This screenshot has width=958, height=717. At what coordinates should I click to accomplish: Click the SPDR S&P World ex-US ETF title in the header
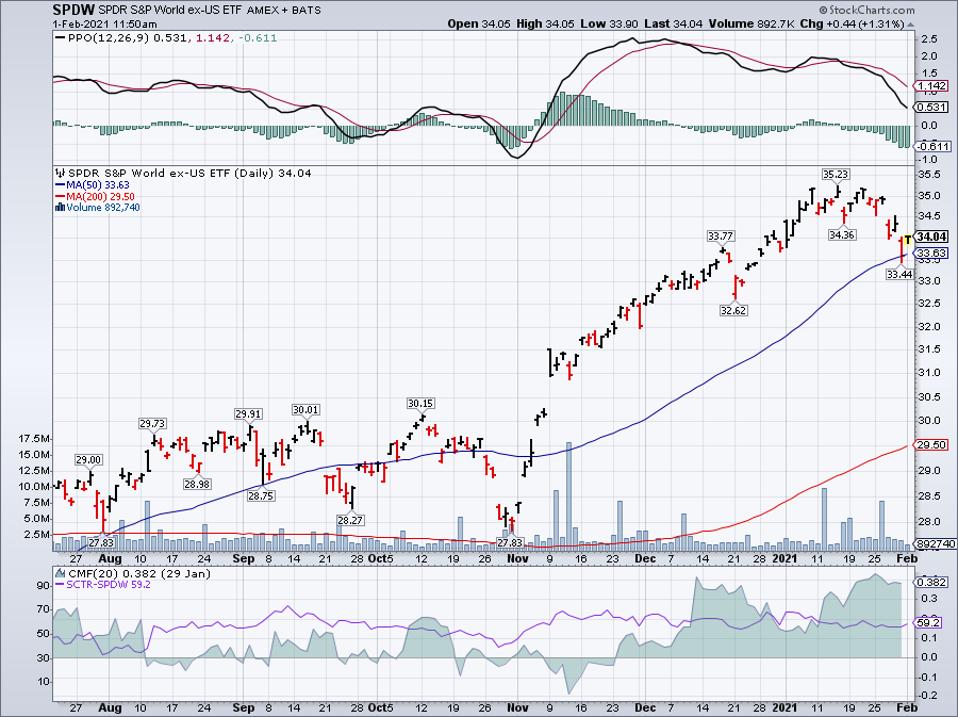tap(169, 10)
